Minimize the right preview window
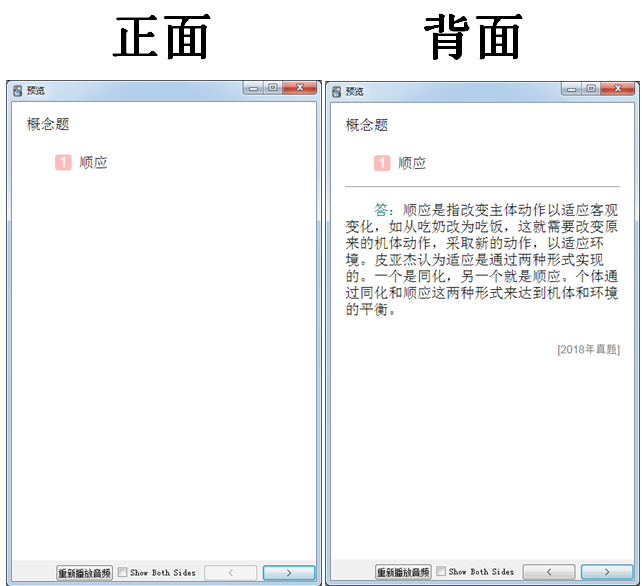642x586 pixels. 572,88
